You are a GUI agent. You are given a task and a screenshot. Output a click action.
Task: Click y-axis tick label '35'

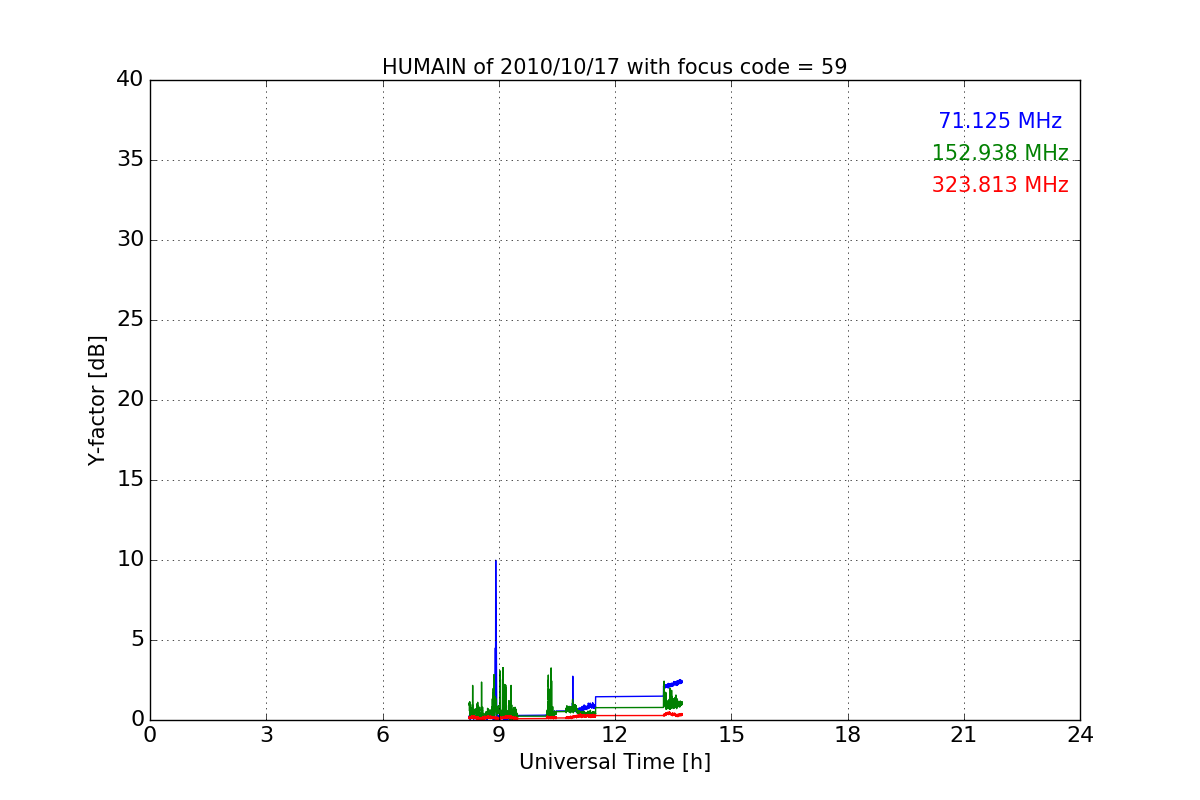(x=130, y=160)
